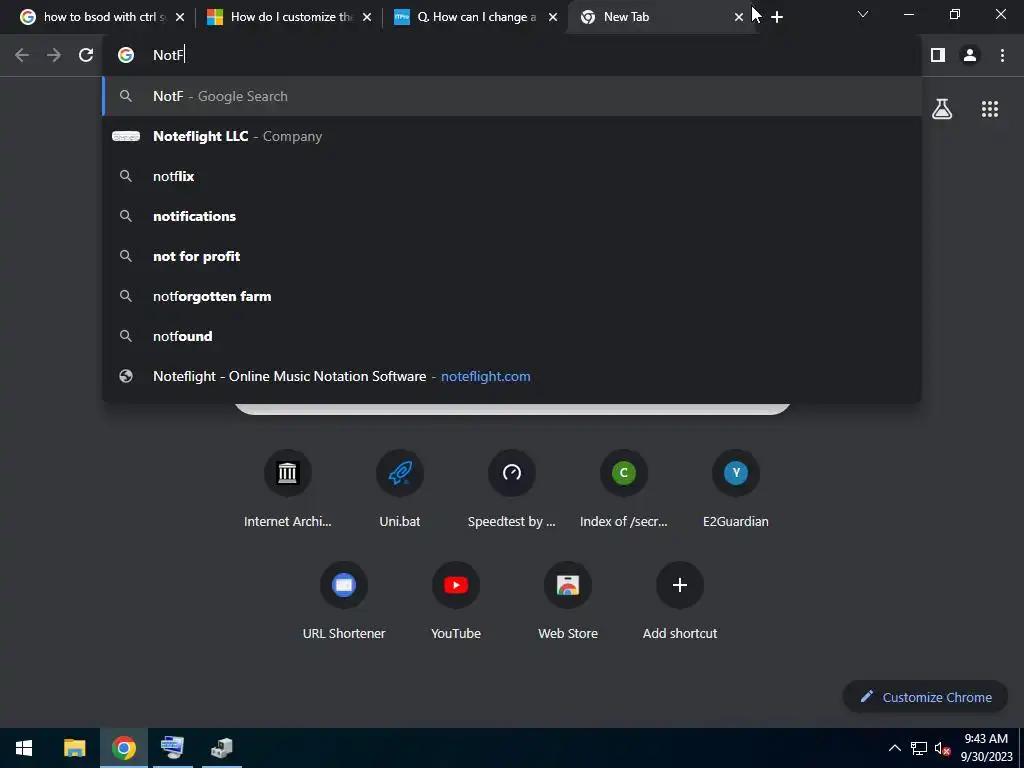Open the new tab plus button
This screenshot has width=1024, height=768.
(777, 17)
